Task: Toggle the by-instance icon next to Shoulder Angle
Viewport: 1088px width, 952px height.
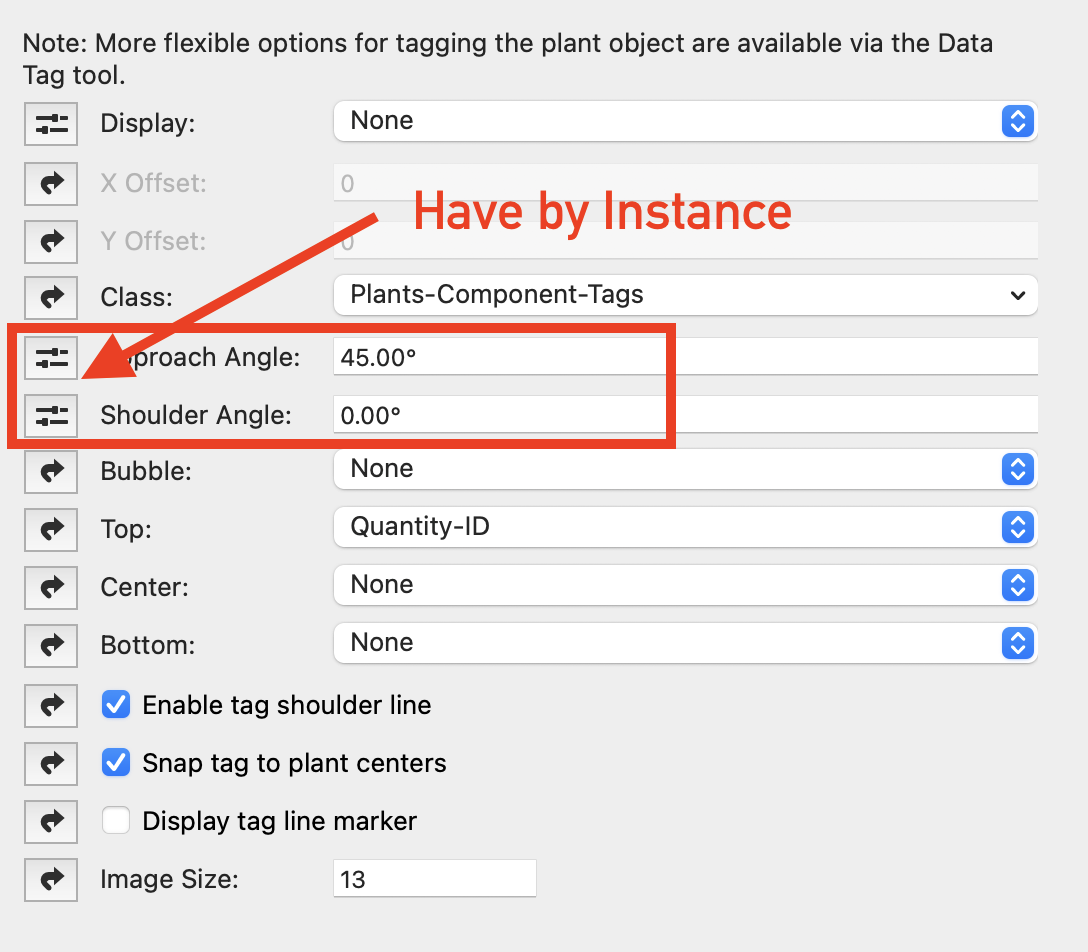Action: [x=51, y=415]
